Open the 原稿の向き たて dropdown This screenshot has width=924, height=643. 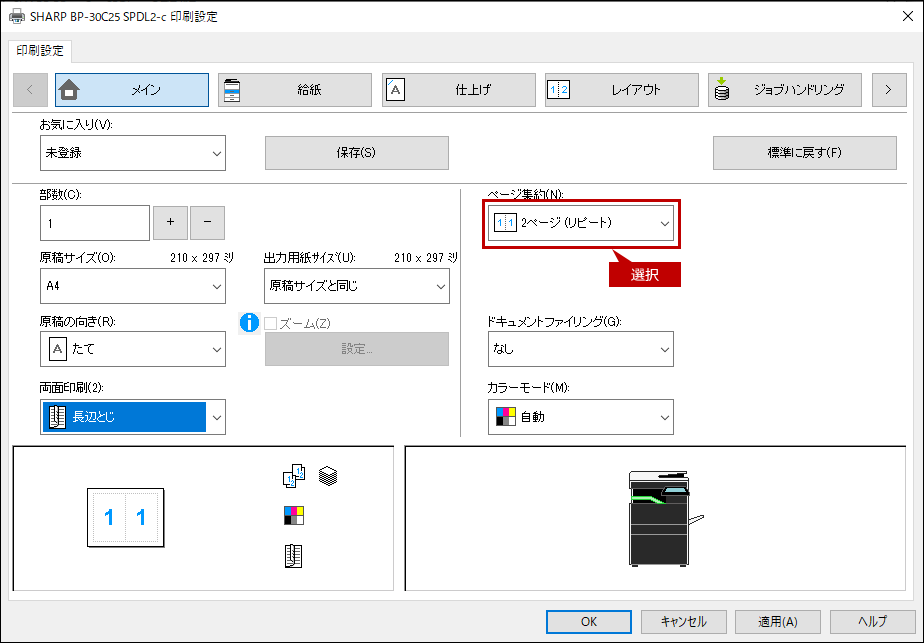[133, 349]
